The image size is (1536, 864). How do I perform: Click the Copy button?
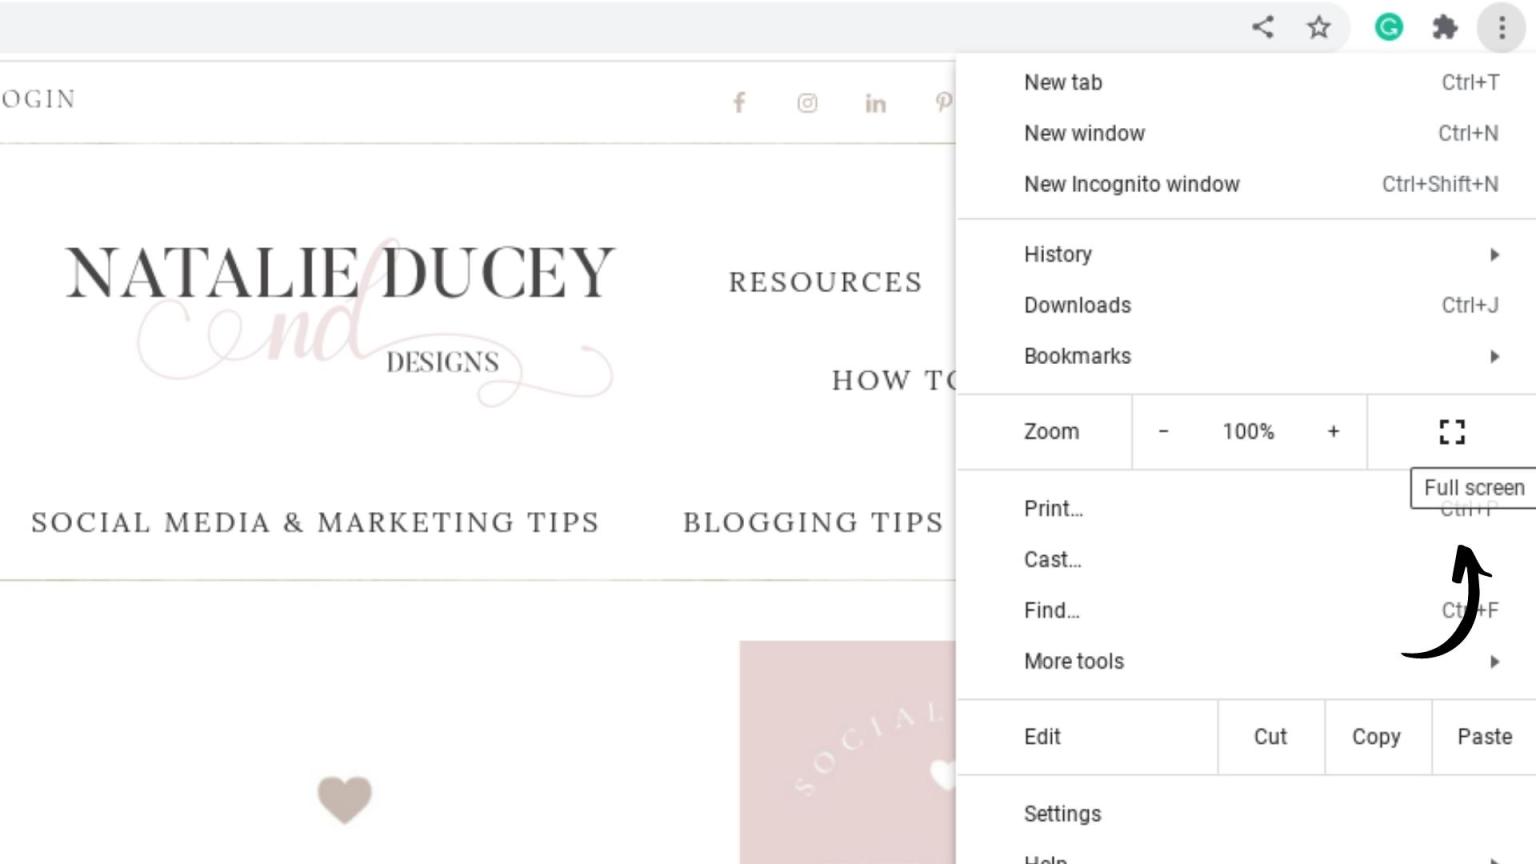[x=1377, y=737]
